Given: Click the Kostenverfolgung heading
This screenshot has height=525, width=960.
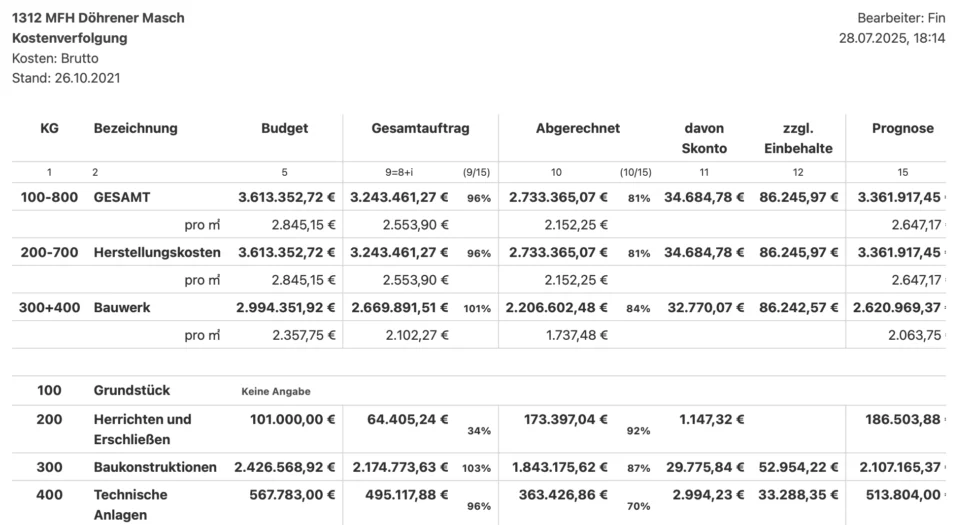Looking at the screenshot, I should (70, 38).
